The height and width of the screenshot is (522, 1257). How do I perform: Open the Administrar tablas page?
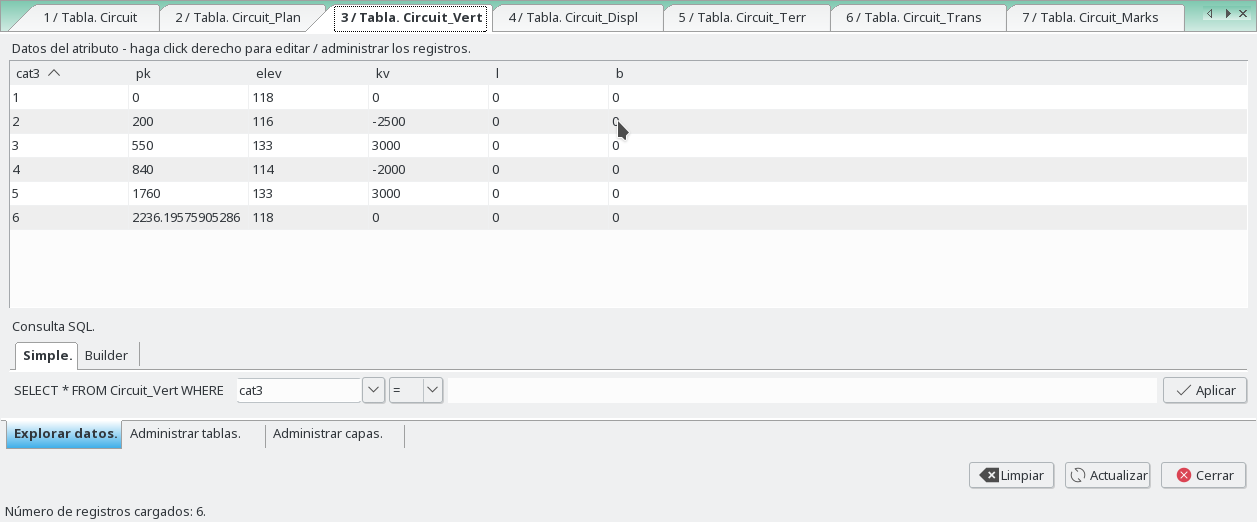[x=185, y=434]
